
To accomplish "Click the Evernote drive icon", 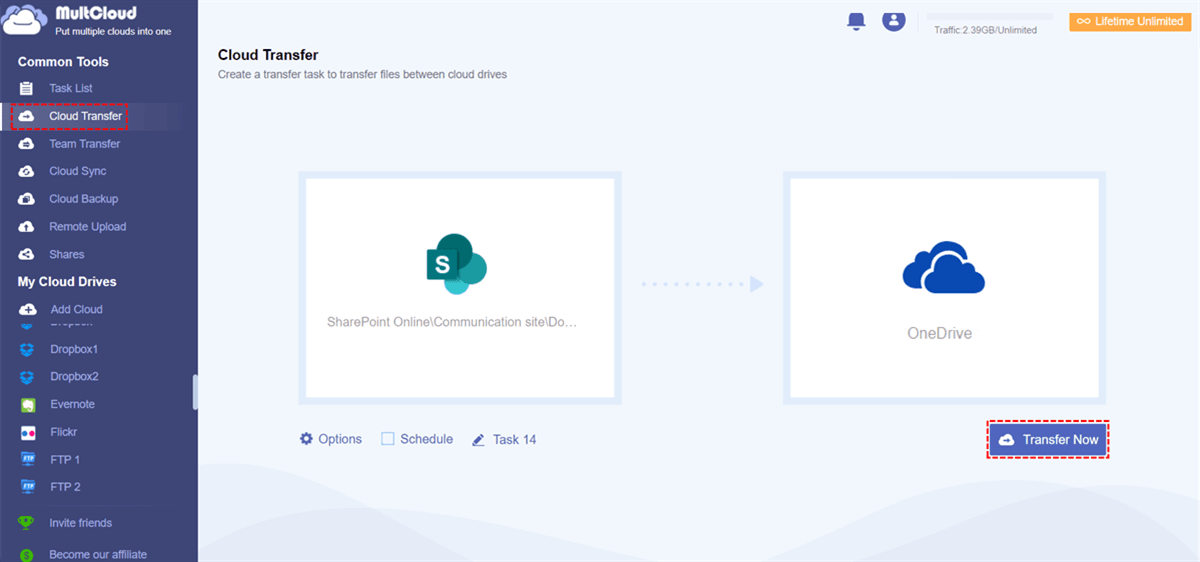I will [28, 405].
